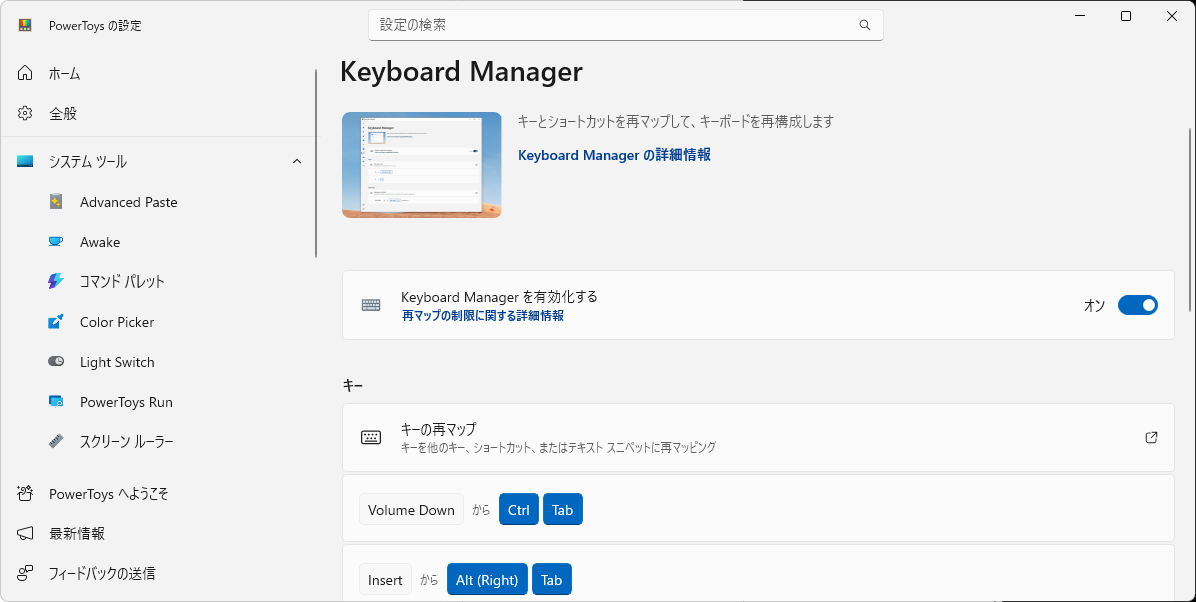This screenshot has width=1196, height=602.
Task: Click the search magnifier icon
Action: [x=865, y=25]
